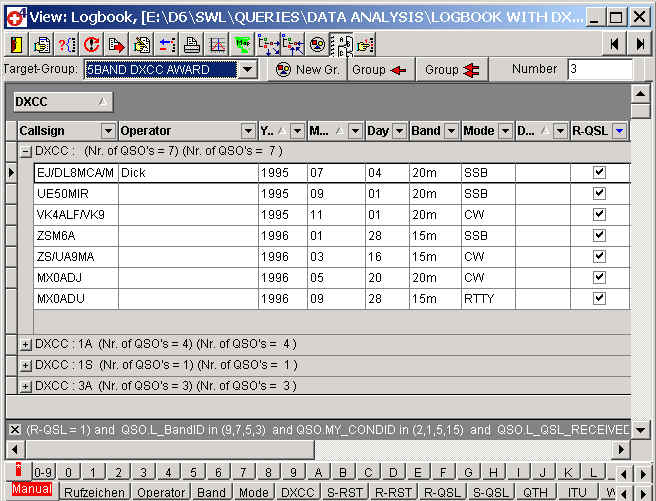This screenshot has width=656, height=501.
Task: Toggle R-QSL checkbox for MX0ADU row
Action: pyautogui.click(x=599, y=298)
